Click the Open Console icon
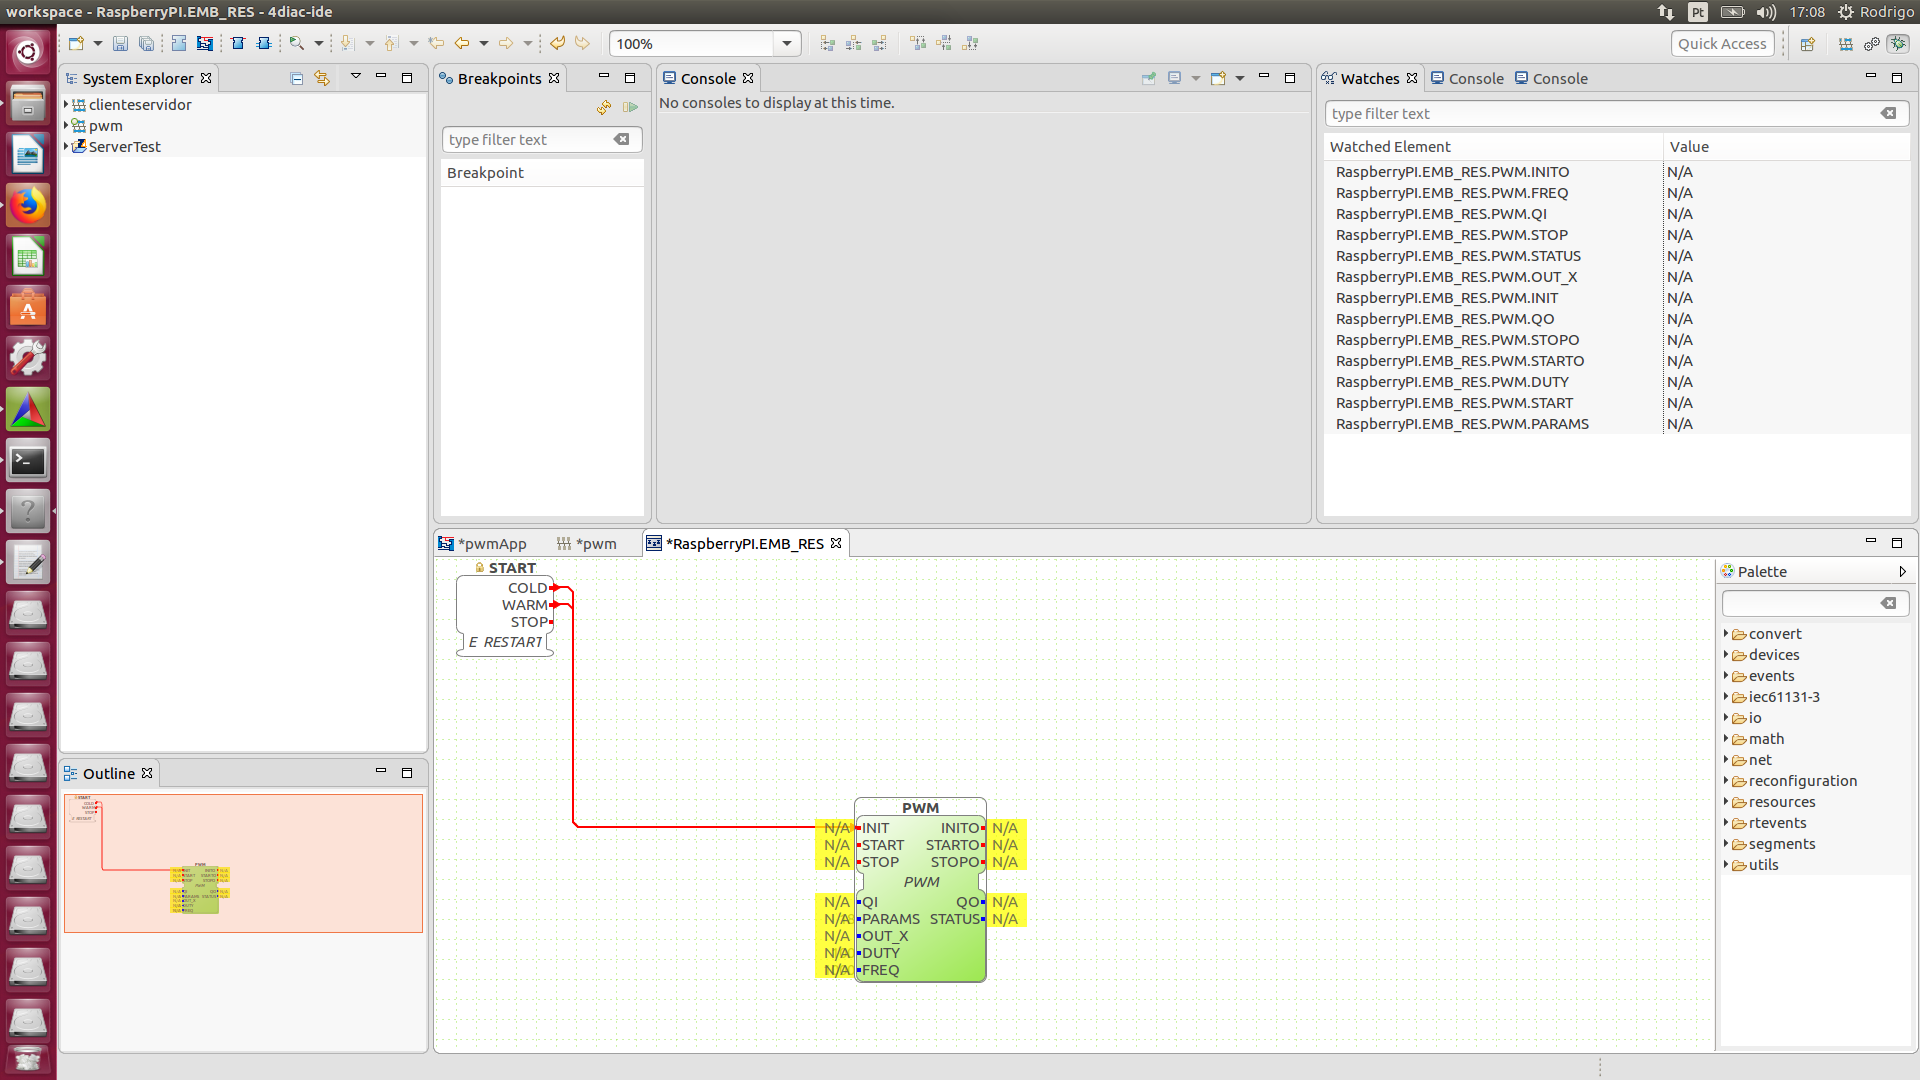Image resolution: width=1920 pixels, height=1080 pixels. [x=1218, y=78]
